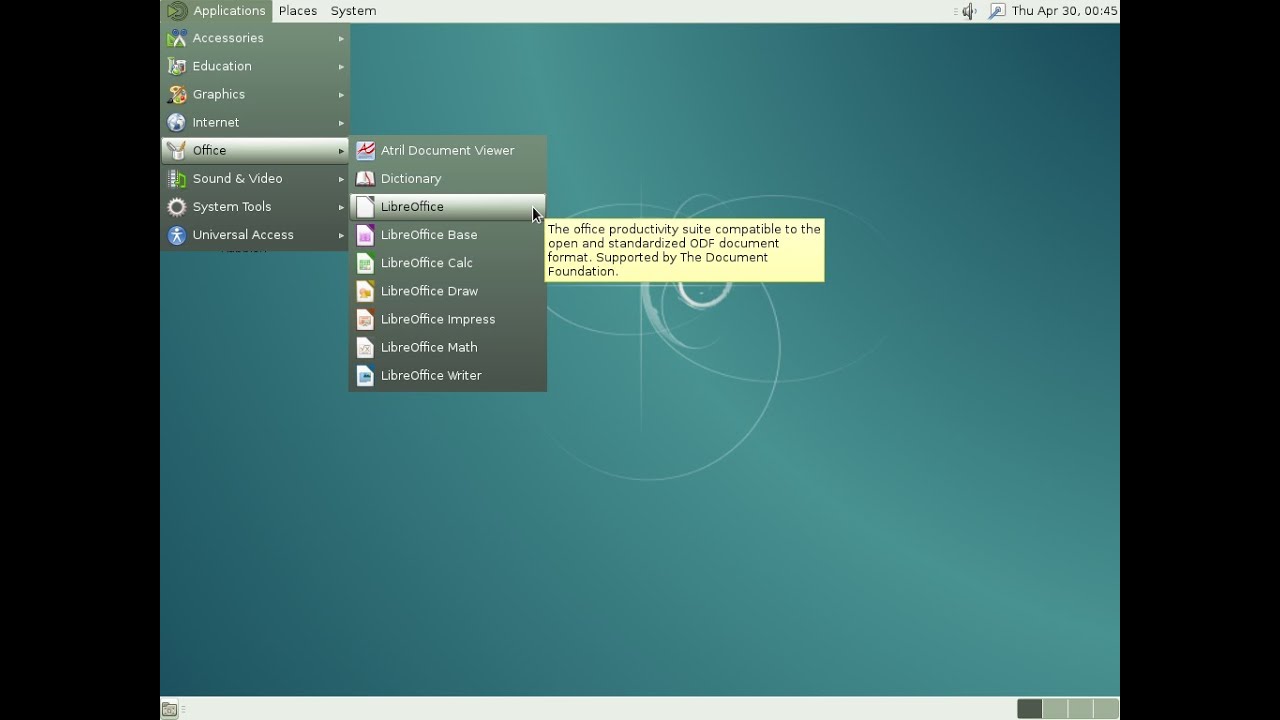This screenshot has height=720, width=1280.
Task: Expand the Accessories submenu arrow
Action: pos(341,38)
